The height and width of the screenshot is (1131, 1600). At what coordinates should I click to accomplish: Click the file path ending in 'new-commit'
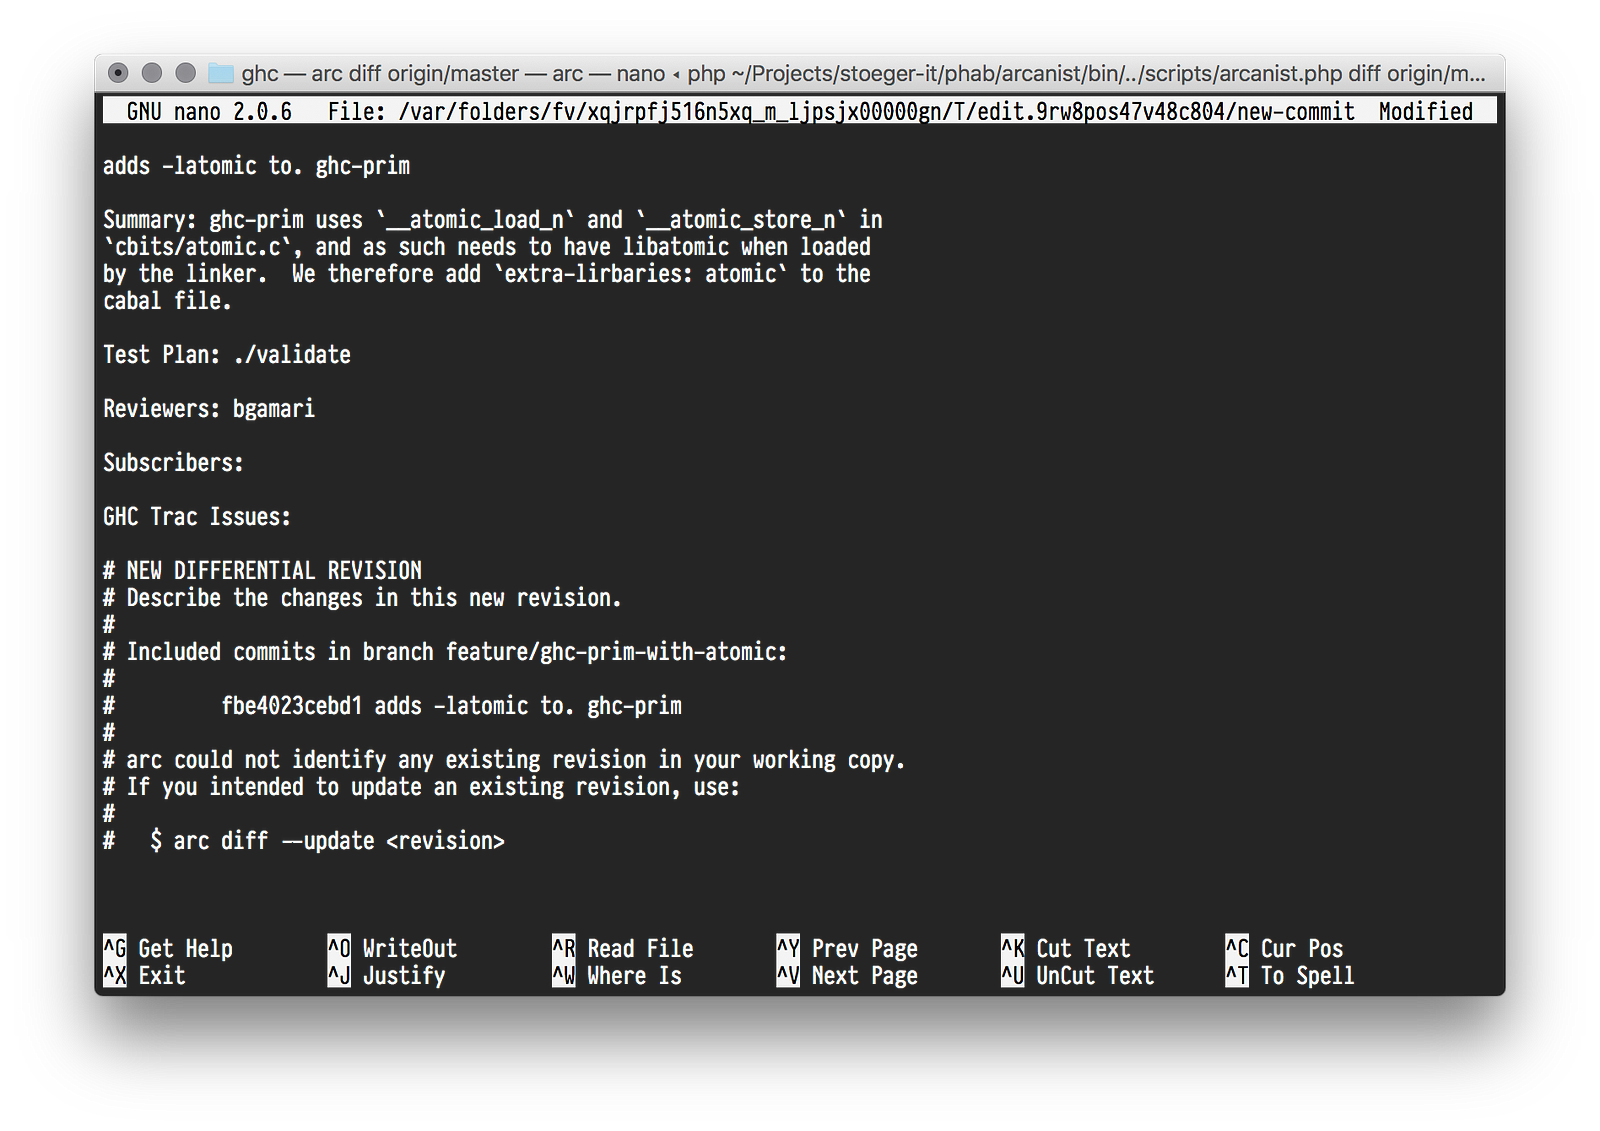point(841,111)
